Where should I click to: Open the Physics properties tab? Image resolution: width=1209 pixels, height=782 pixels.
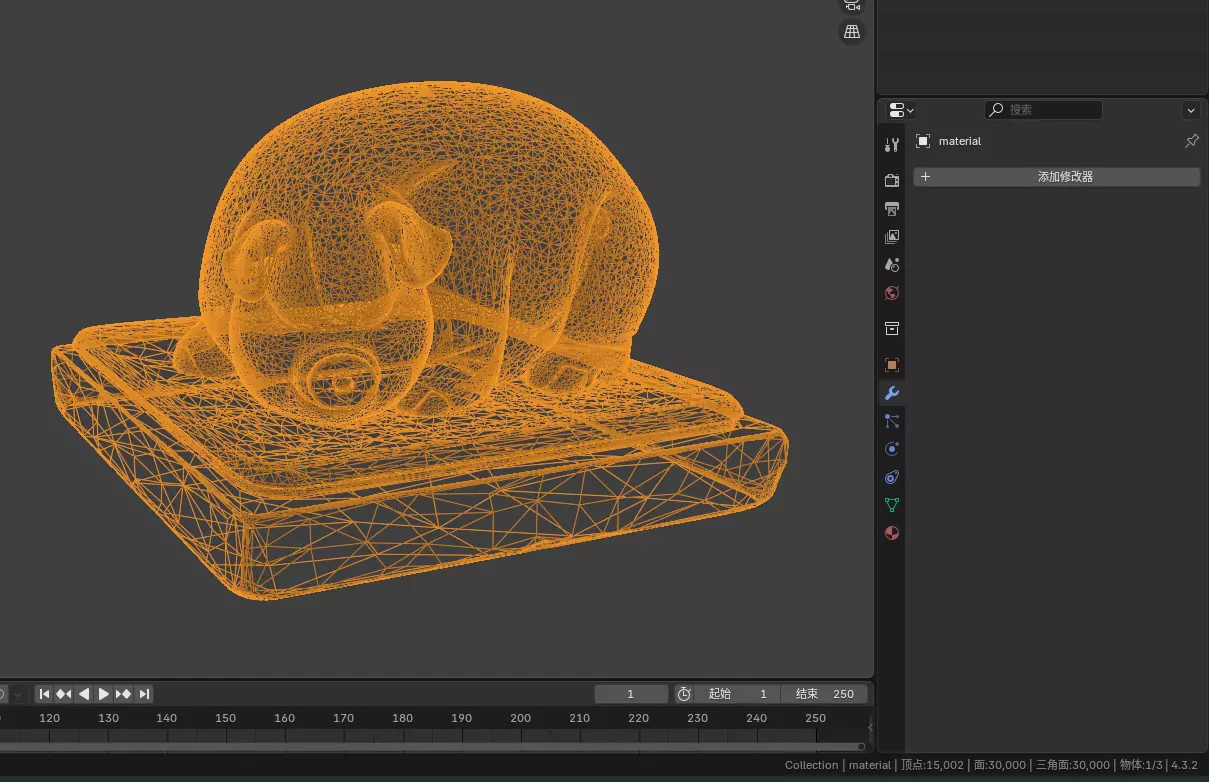(x=892, y=449)
